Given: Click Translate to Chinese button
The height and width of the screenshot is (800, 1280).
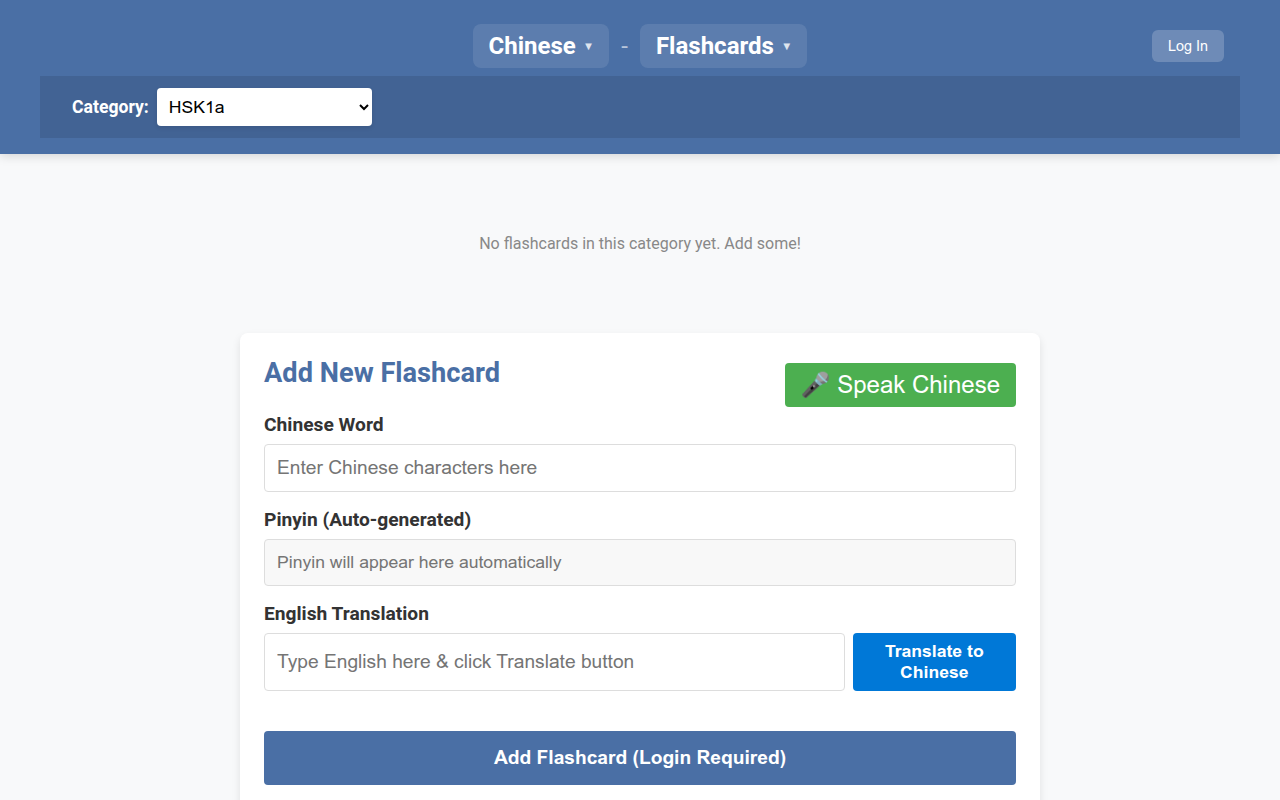Looking at the screenshot, I should pos(934,662).
